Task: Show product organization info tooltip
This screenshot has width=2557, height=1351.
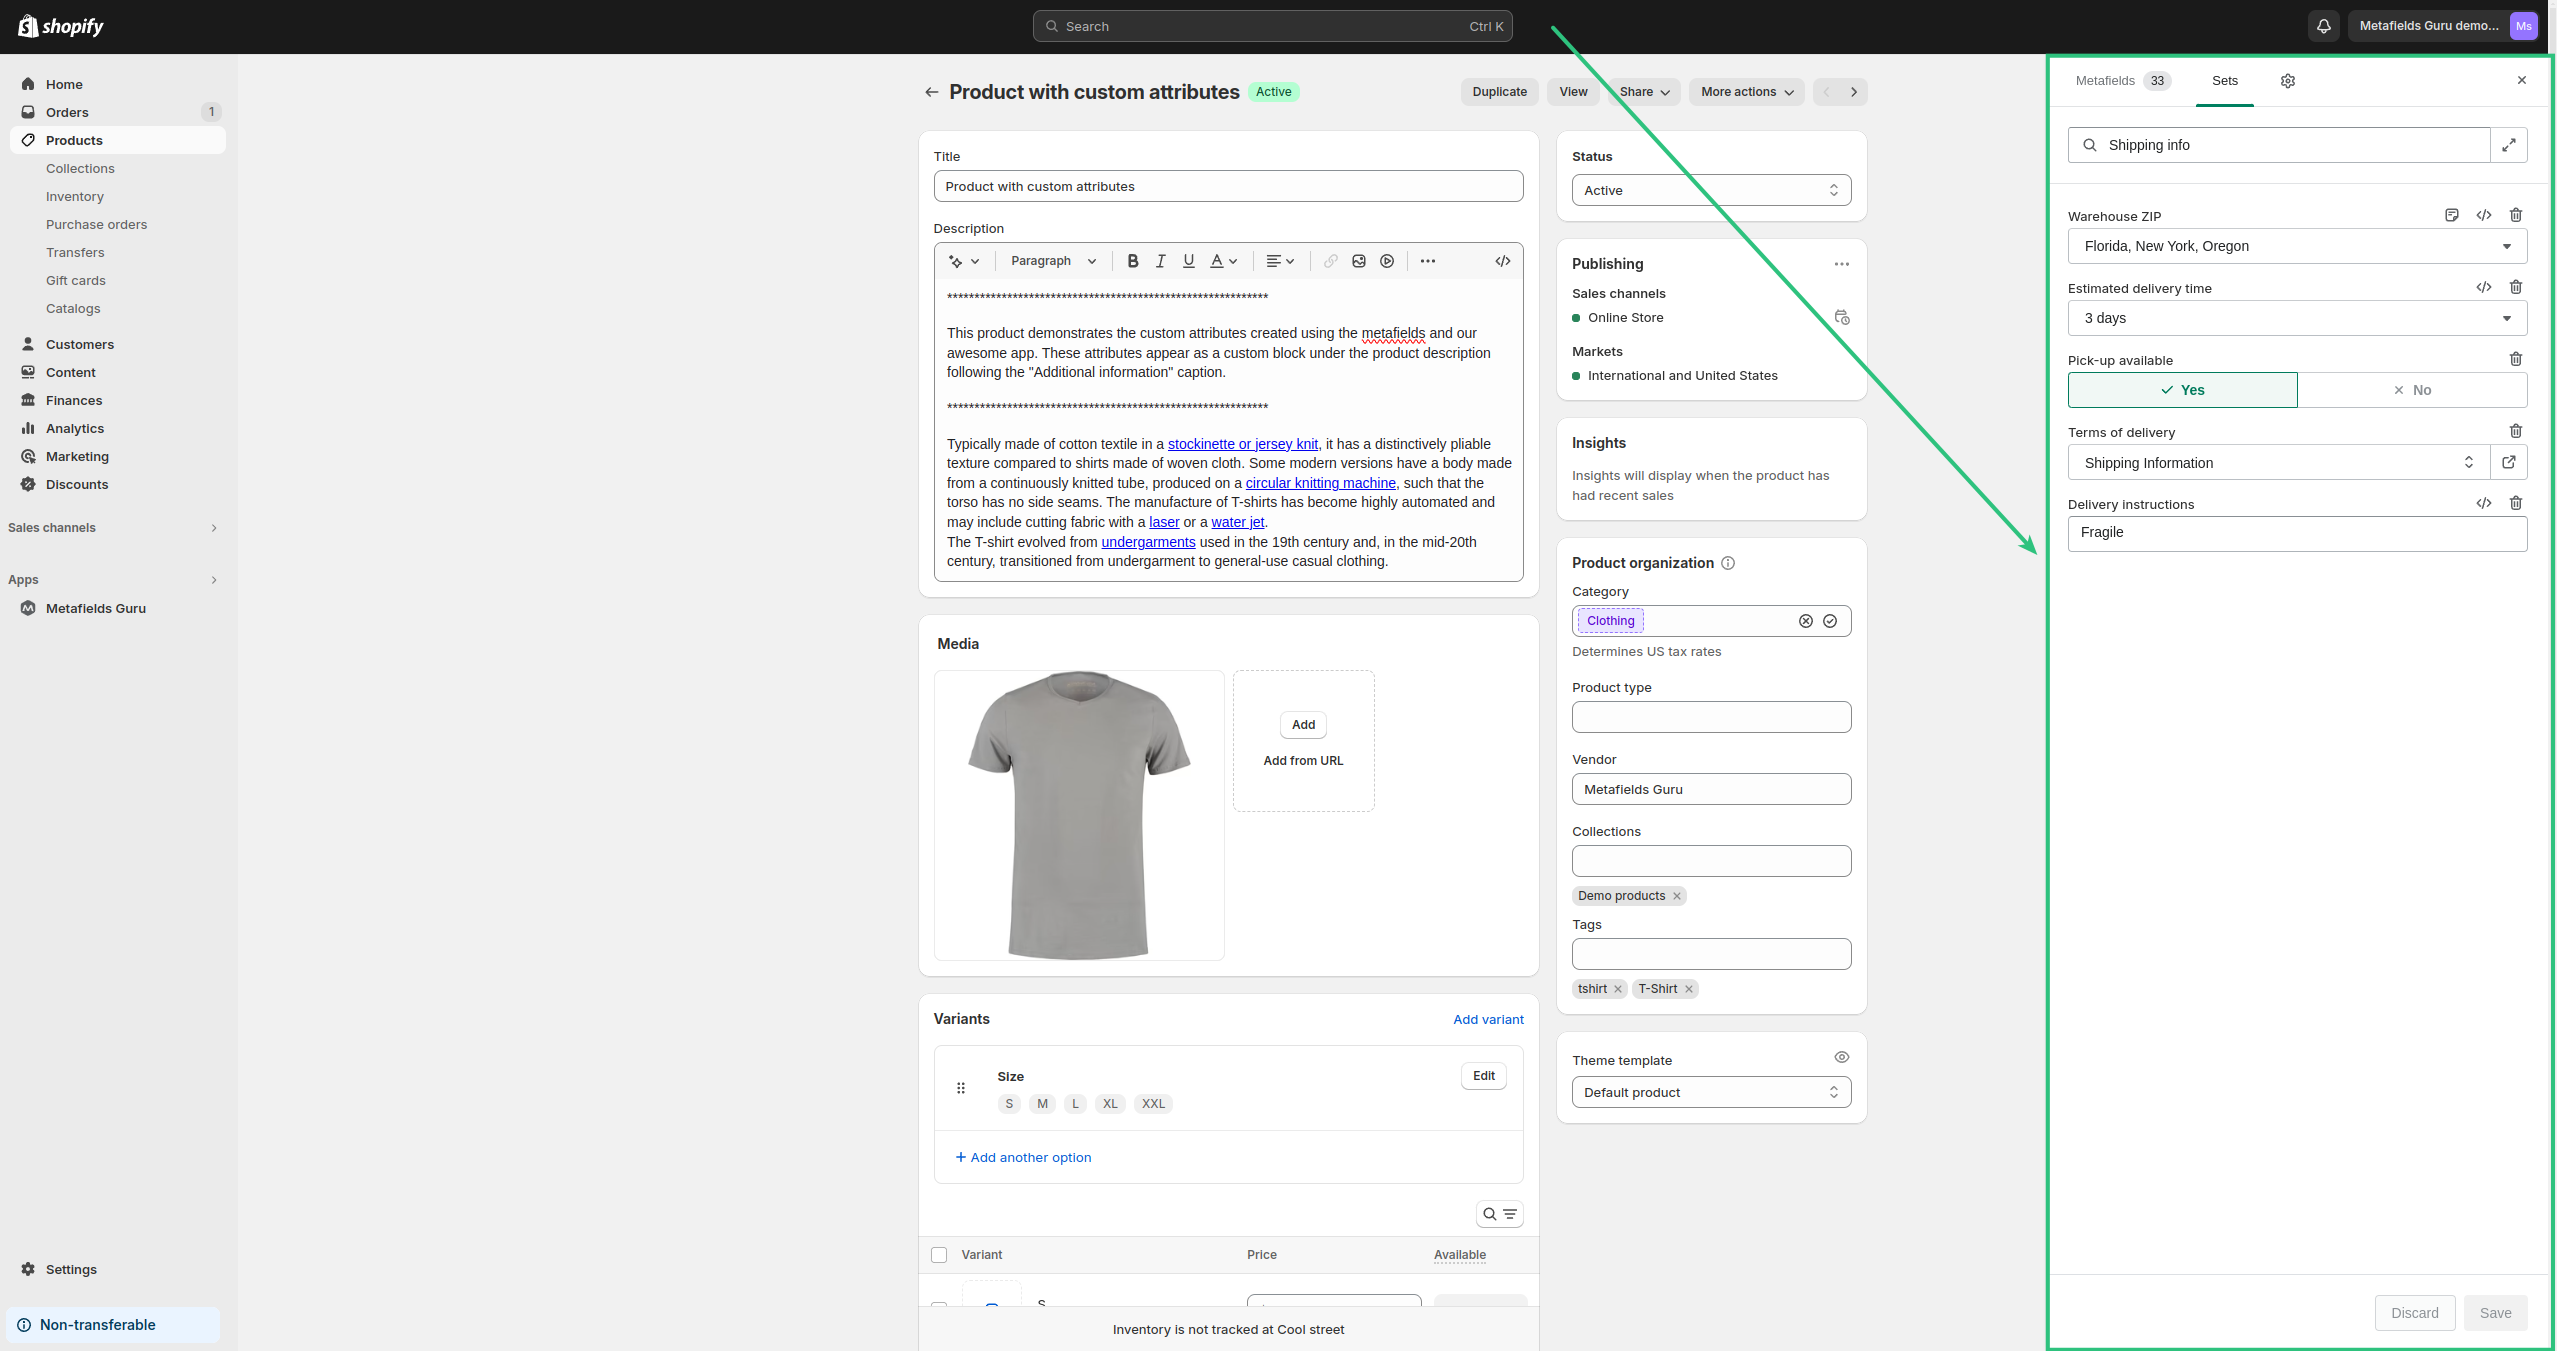Action: pos(1727,563)
